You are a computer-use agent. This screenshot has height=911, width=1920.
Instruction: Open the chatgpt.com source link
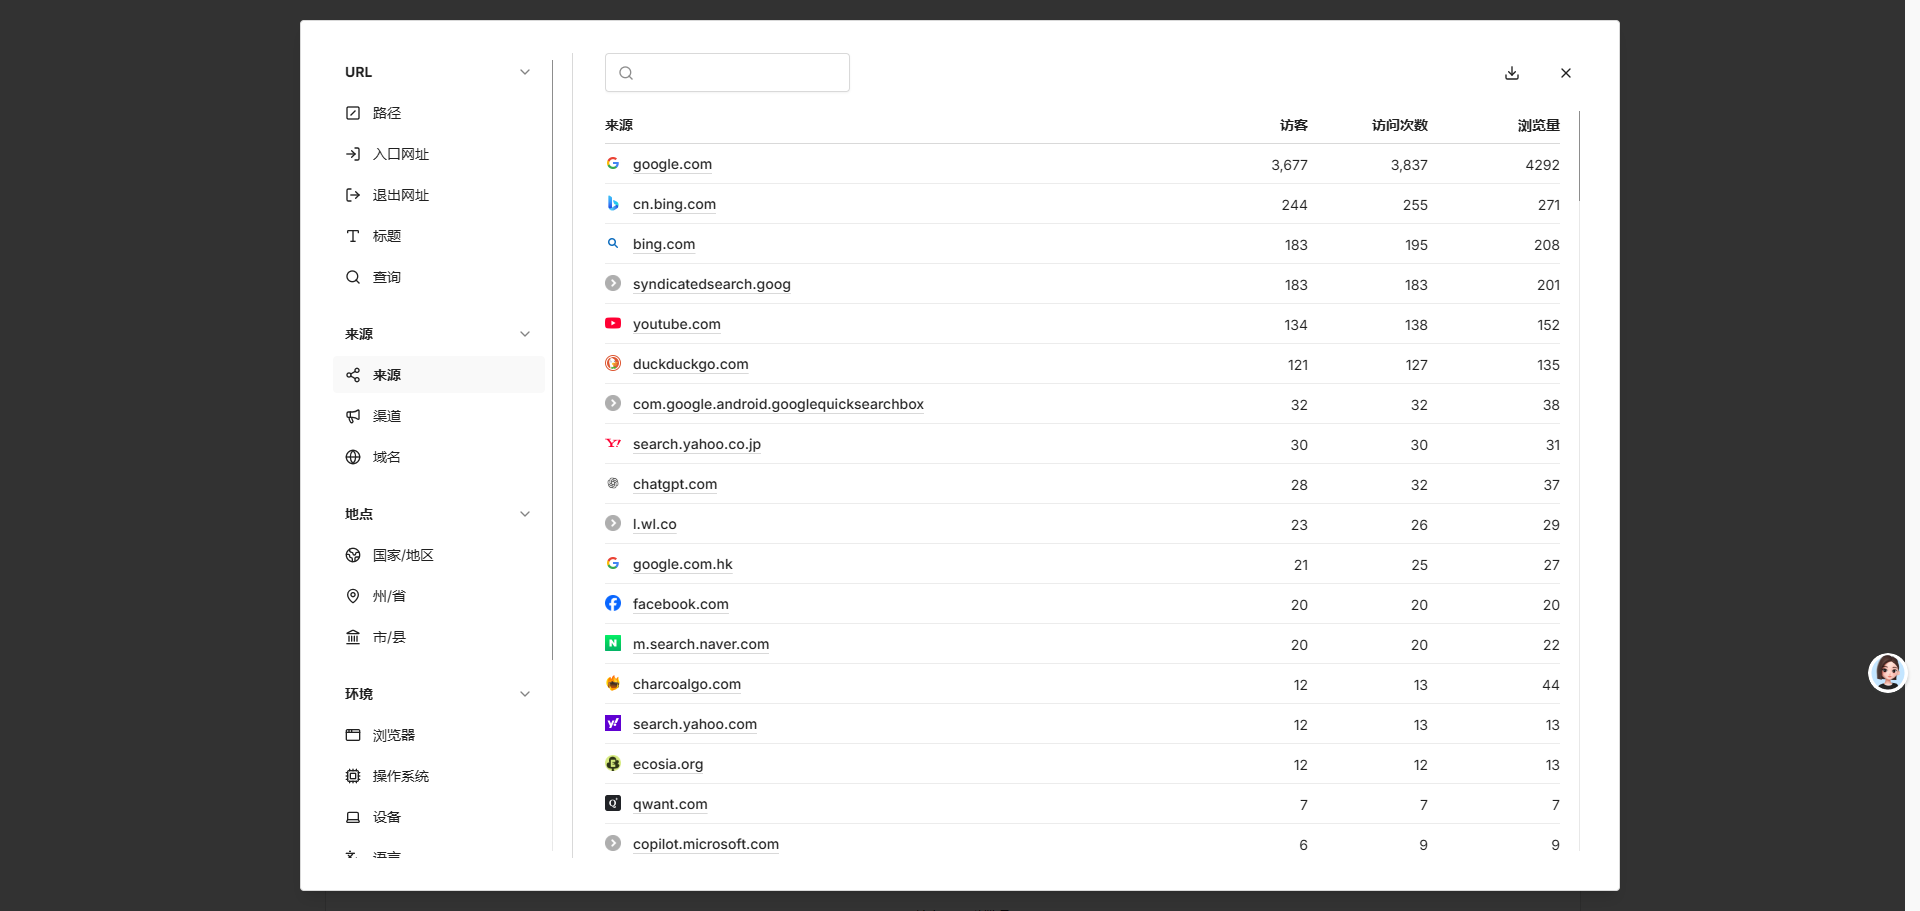(x=675, y=484)
